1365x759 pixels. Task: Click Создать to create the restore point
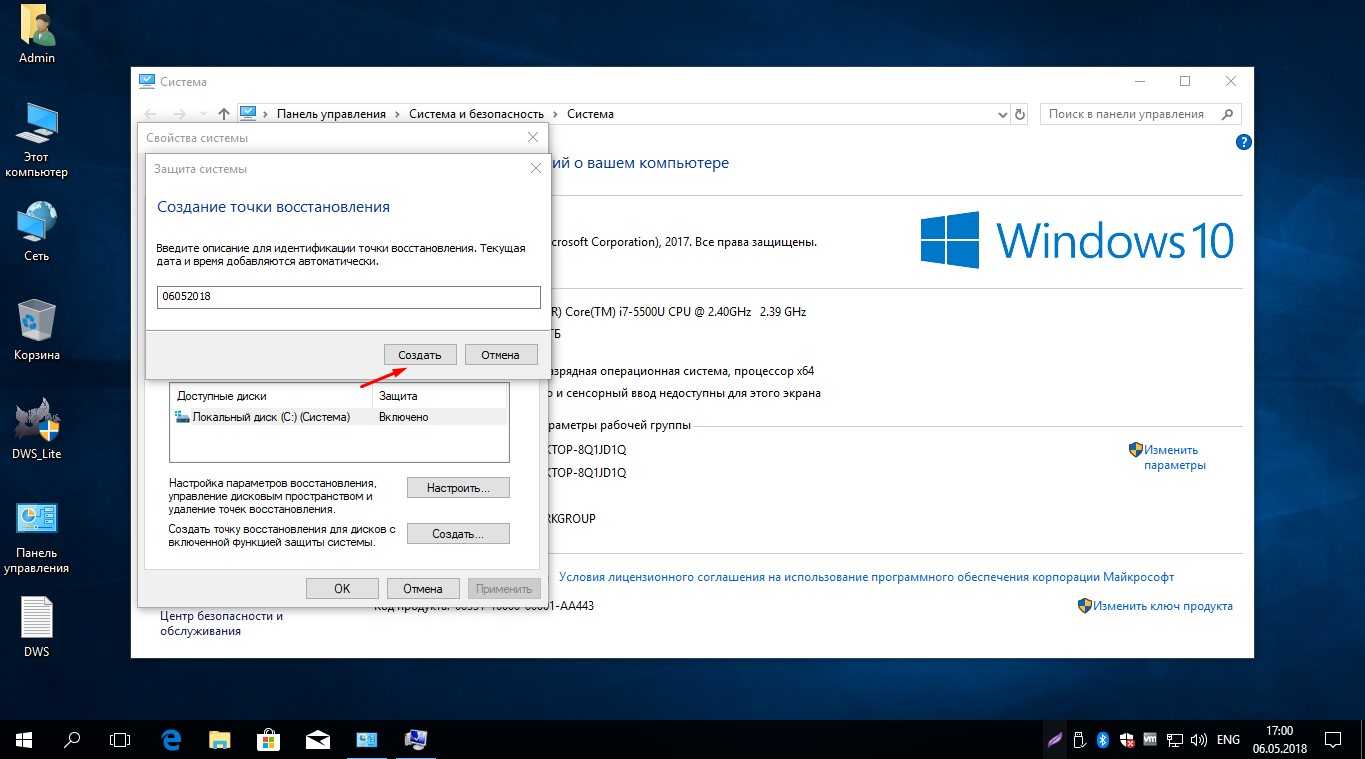click(x=420, y=355)
